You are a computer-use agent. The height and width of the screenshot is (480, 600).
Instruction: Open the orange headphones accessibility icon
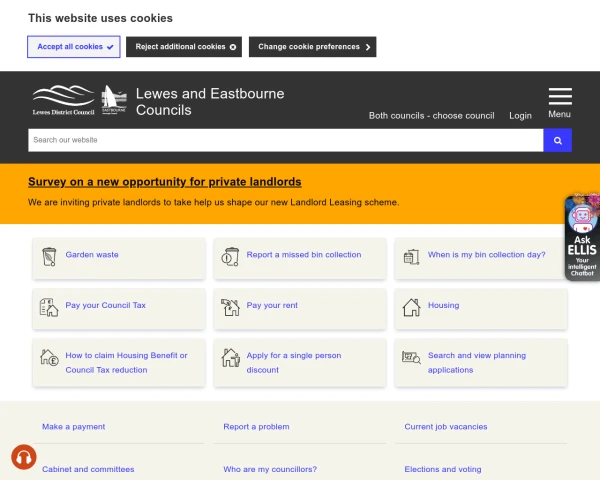coord(24,458)
